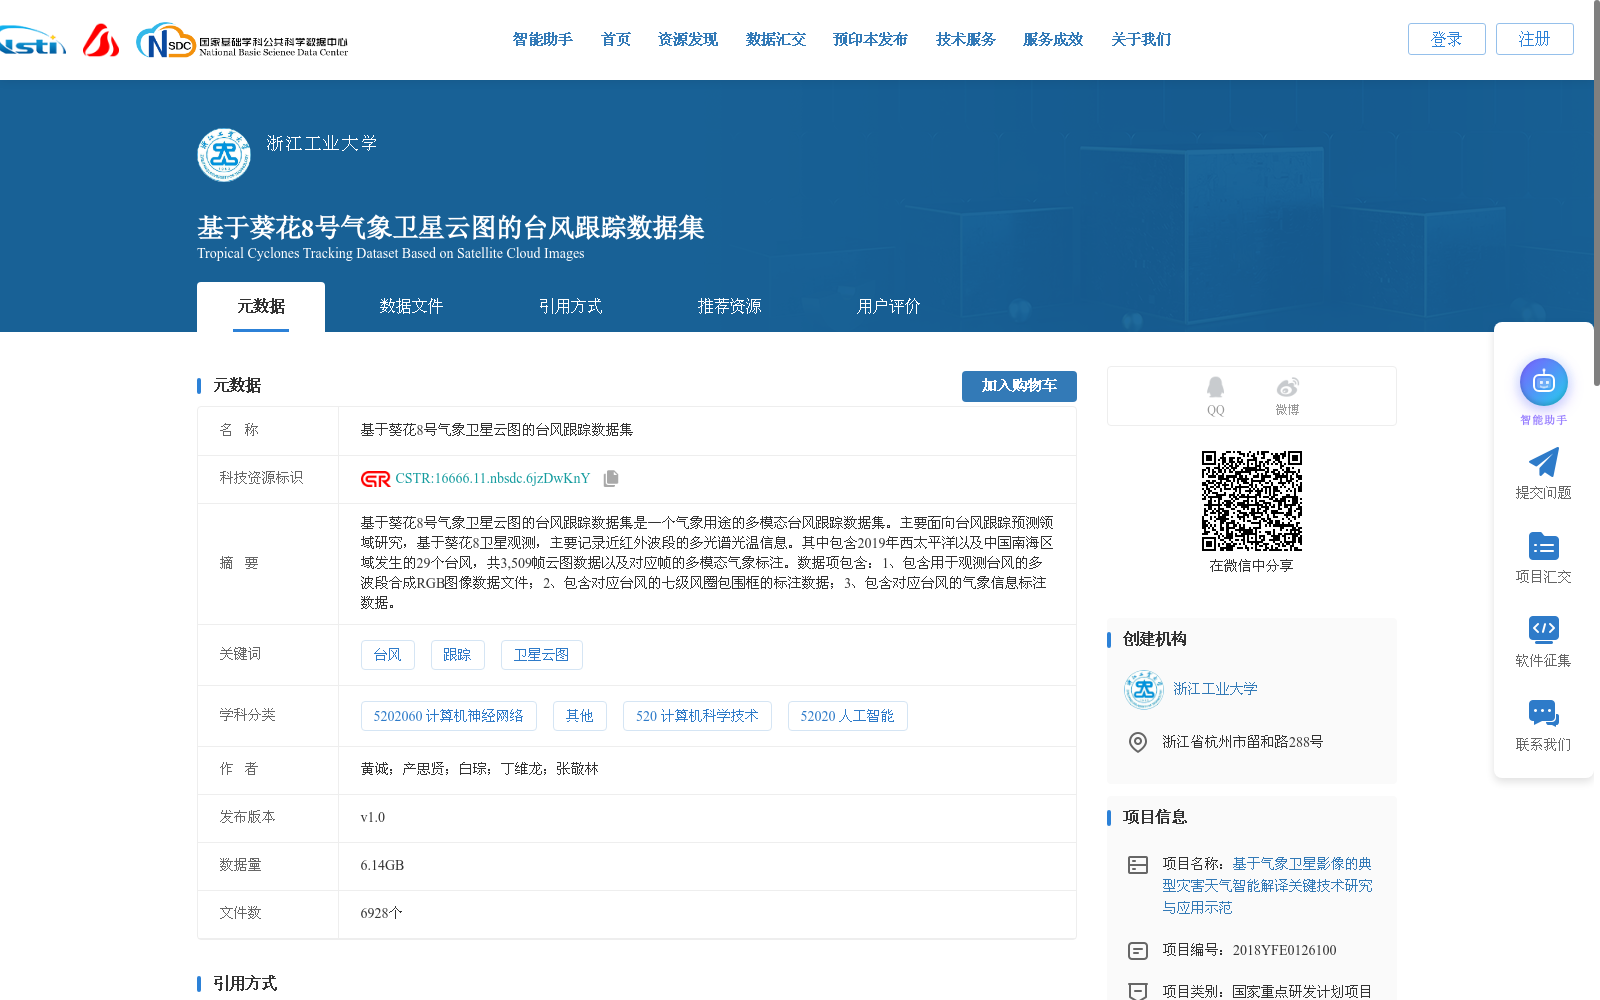Open 服务成效 navigation item
Viewport: 1600px width, 1000px height.
point(1053,40)
